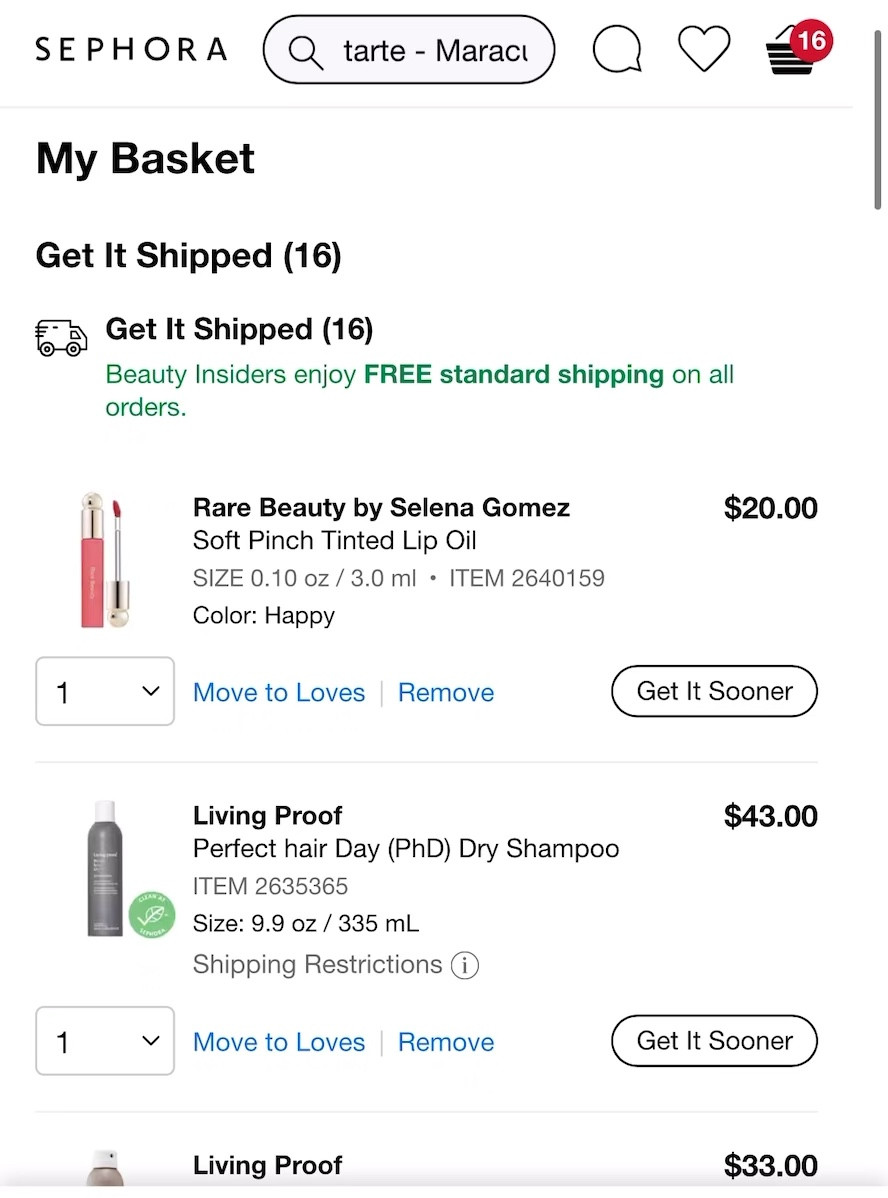The width and height of the screenshot is (888, 1198).
Task: Click the SEPHORA logo
Action: [x=130, y=49]
